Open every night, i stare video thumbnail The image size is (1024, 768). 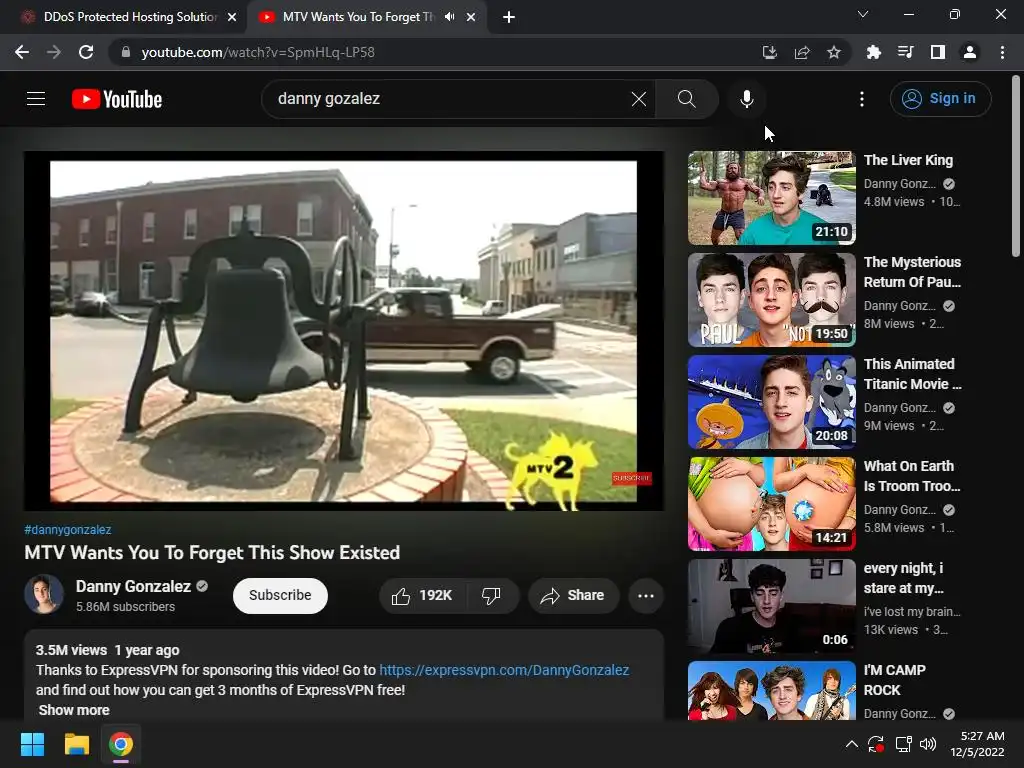coord(771,605)
